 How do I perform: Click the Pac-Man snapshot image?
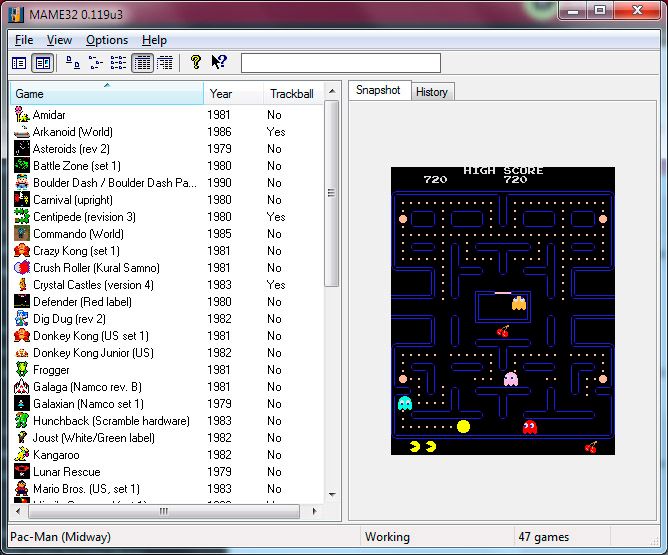point(503,311)
